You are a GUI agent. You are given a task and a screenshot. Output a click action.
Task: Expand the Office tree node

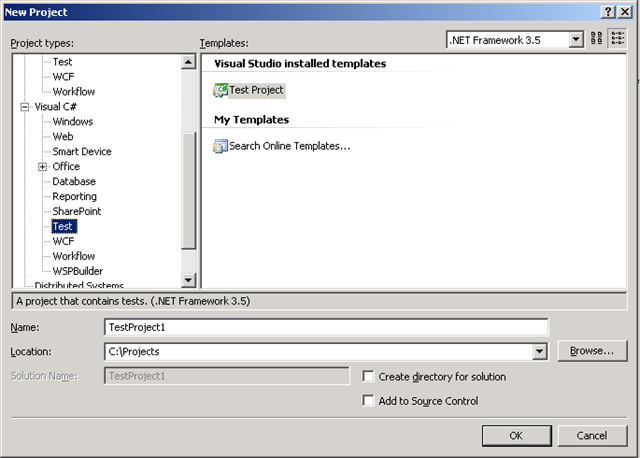click(42, 167)
